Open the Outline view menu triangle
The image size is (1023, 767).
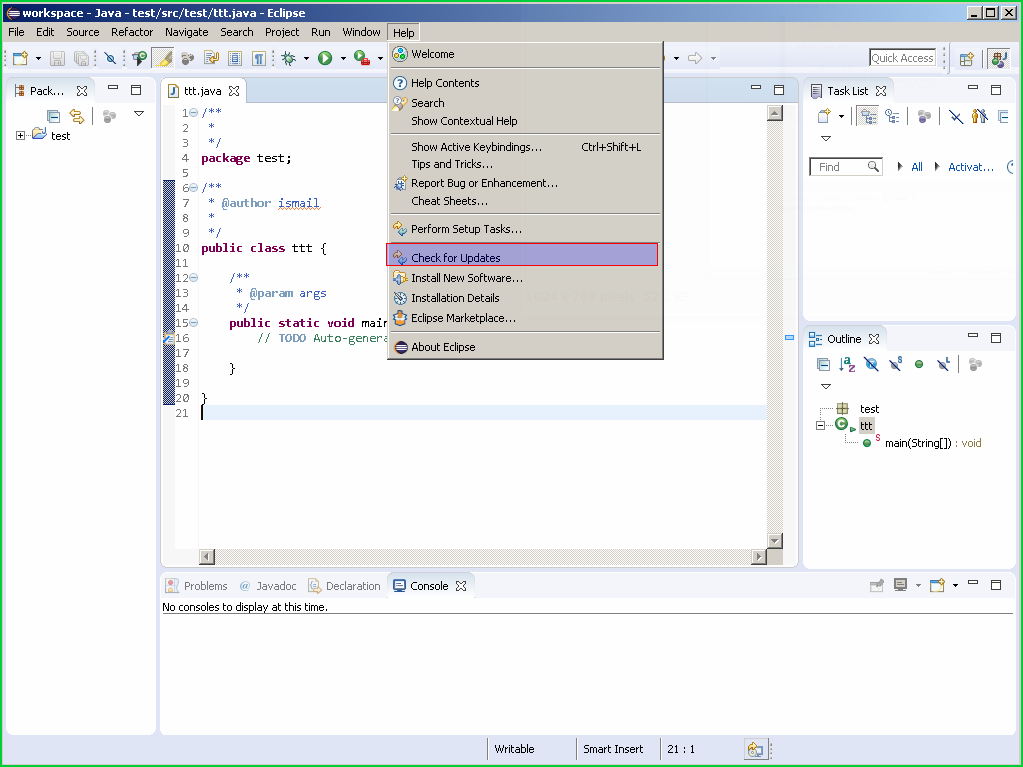(825, 386)
